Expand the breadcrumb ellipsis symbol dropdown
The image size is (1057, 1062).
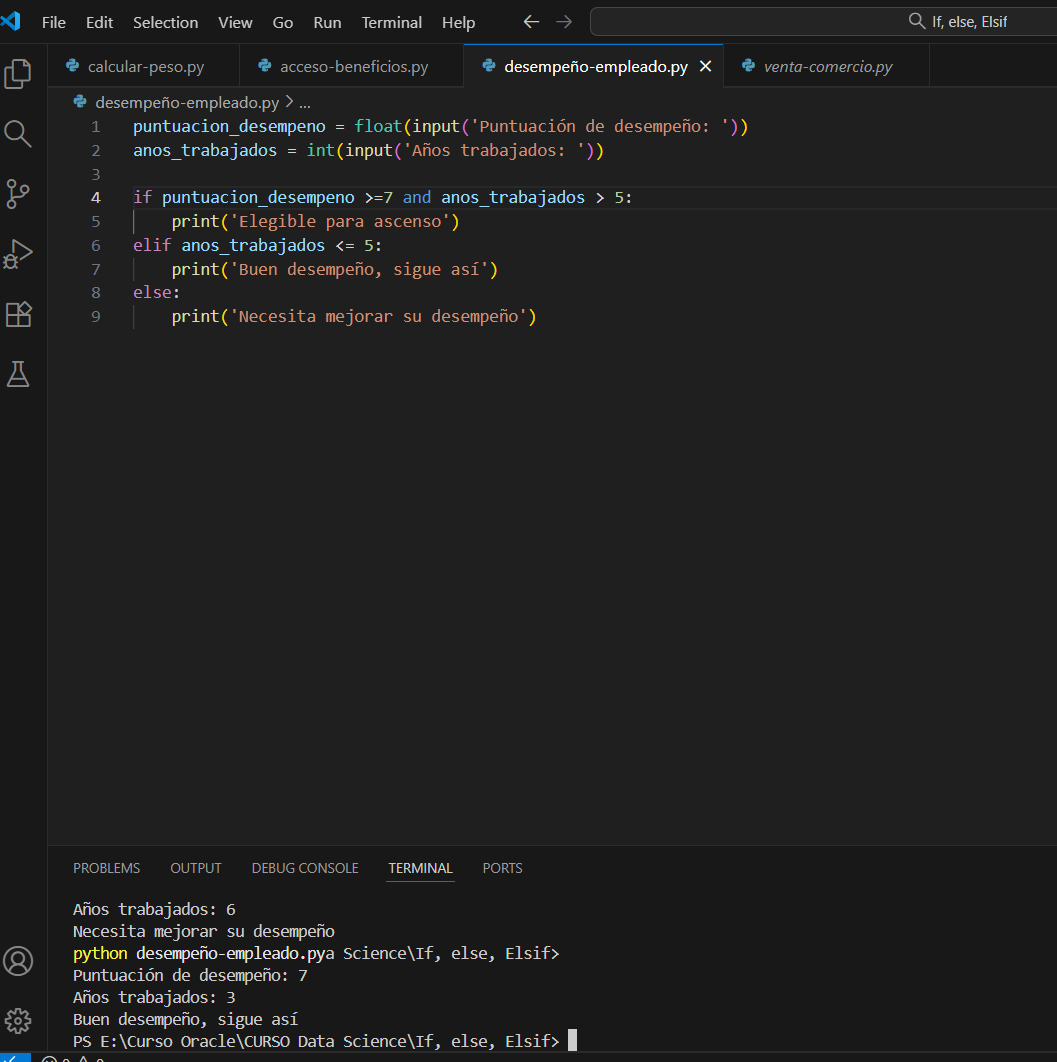[x=305, y=102]
